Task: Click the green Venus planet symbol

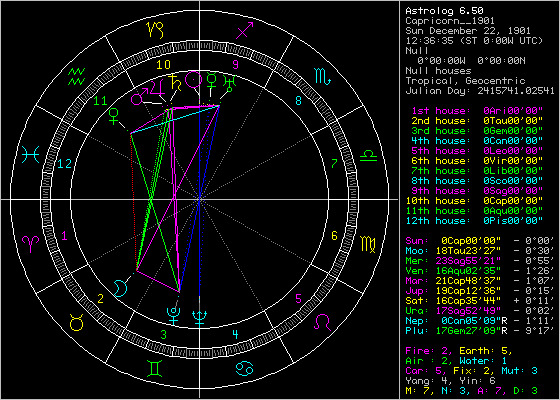Action: tap(114, 117)
